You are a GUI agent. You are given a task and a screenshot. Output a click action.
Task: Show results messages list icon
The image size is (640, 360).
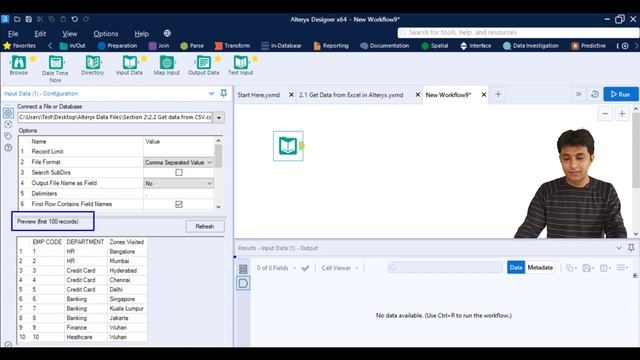243,269
